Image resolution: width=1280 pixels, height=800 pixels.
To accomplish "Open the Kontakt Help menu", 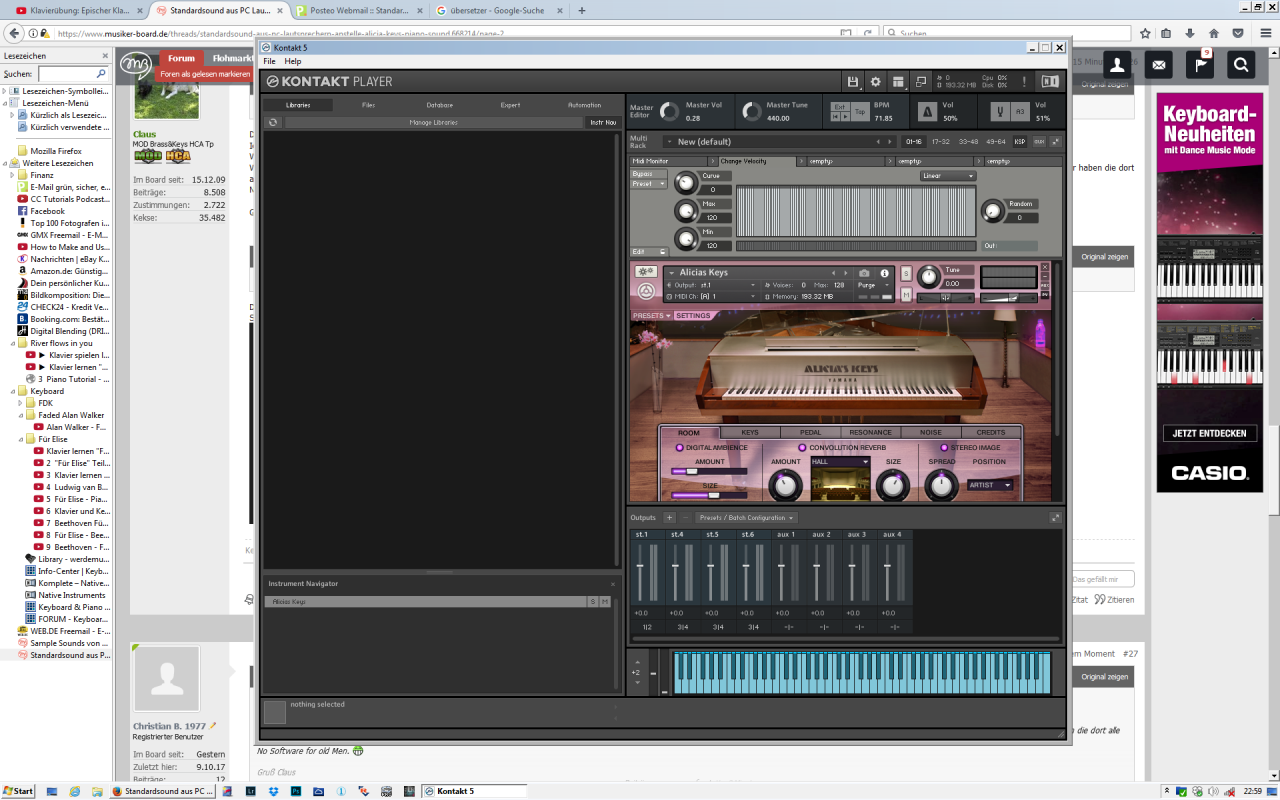I will click(293, 61).
